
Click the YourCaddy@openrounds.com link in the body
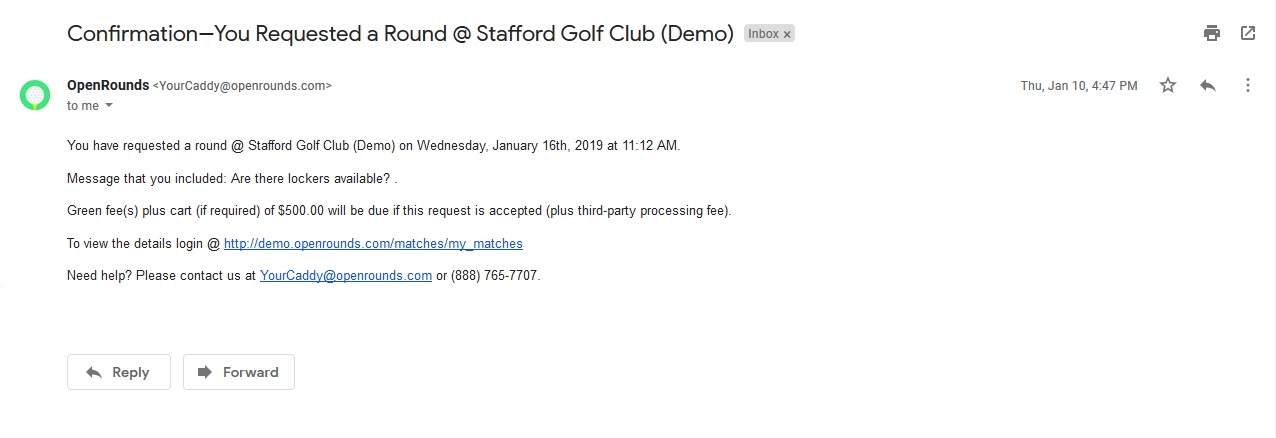pyautogui.click(x=346, y=275)
